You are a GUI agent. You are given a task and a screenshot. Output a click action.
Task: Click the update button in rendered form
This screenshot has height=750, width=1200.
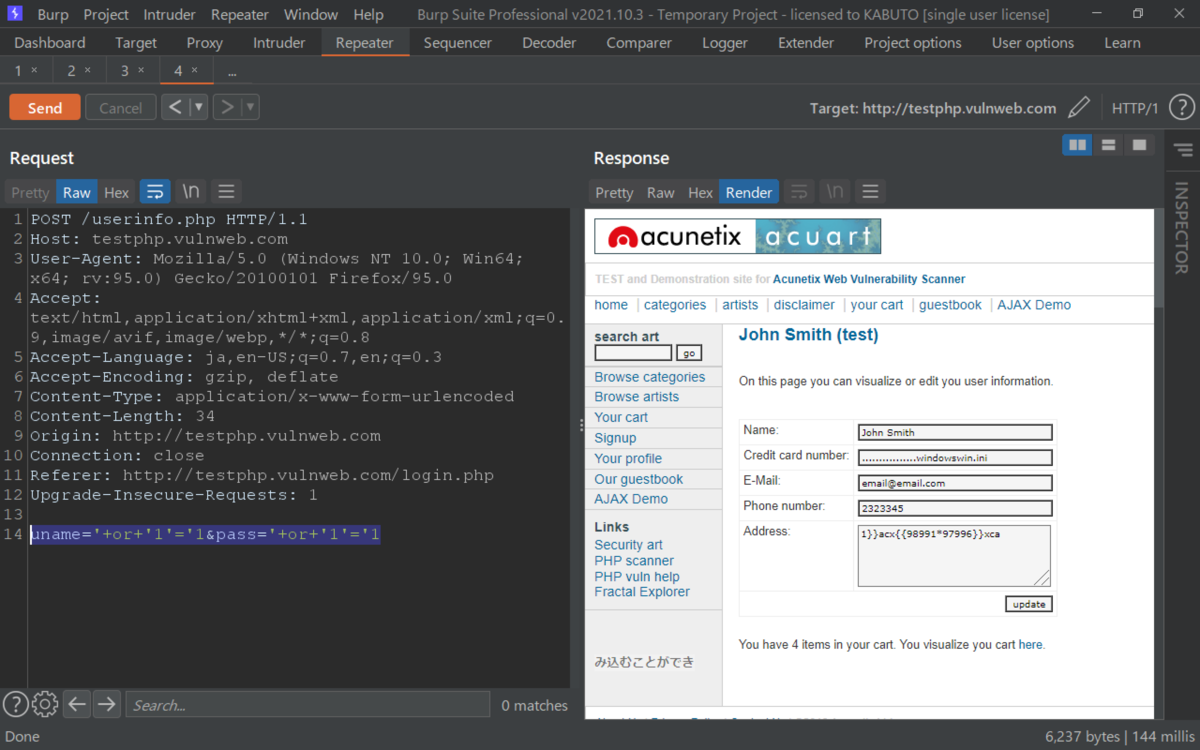coord(1029,604)
